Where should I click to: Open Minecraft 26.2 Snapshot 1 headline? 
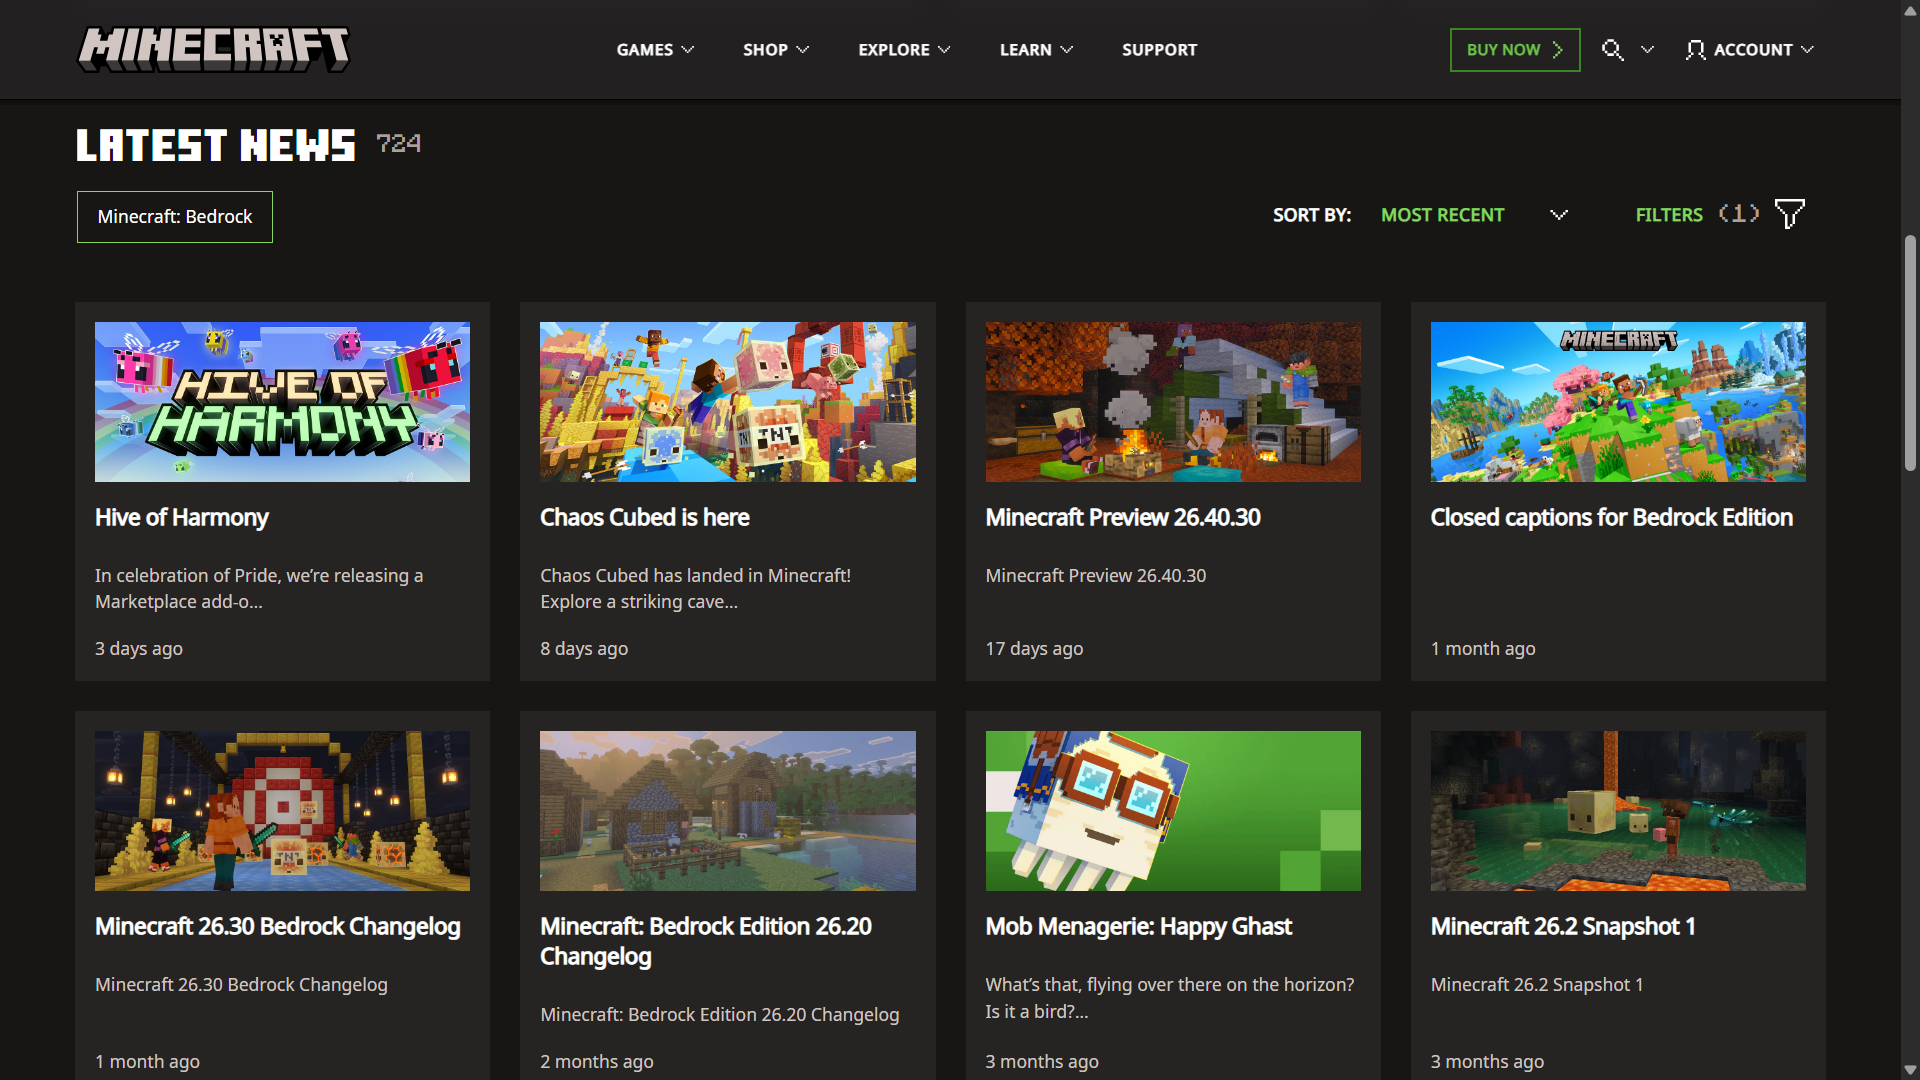click(x=1563, y=927)
